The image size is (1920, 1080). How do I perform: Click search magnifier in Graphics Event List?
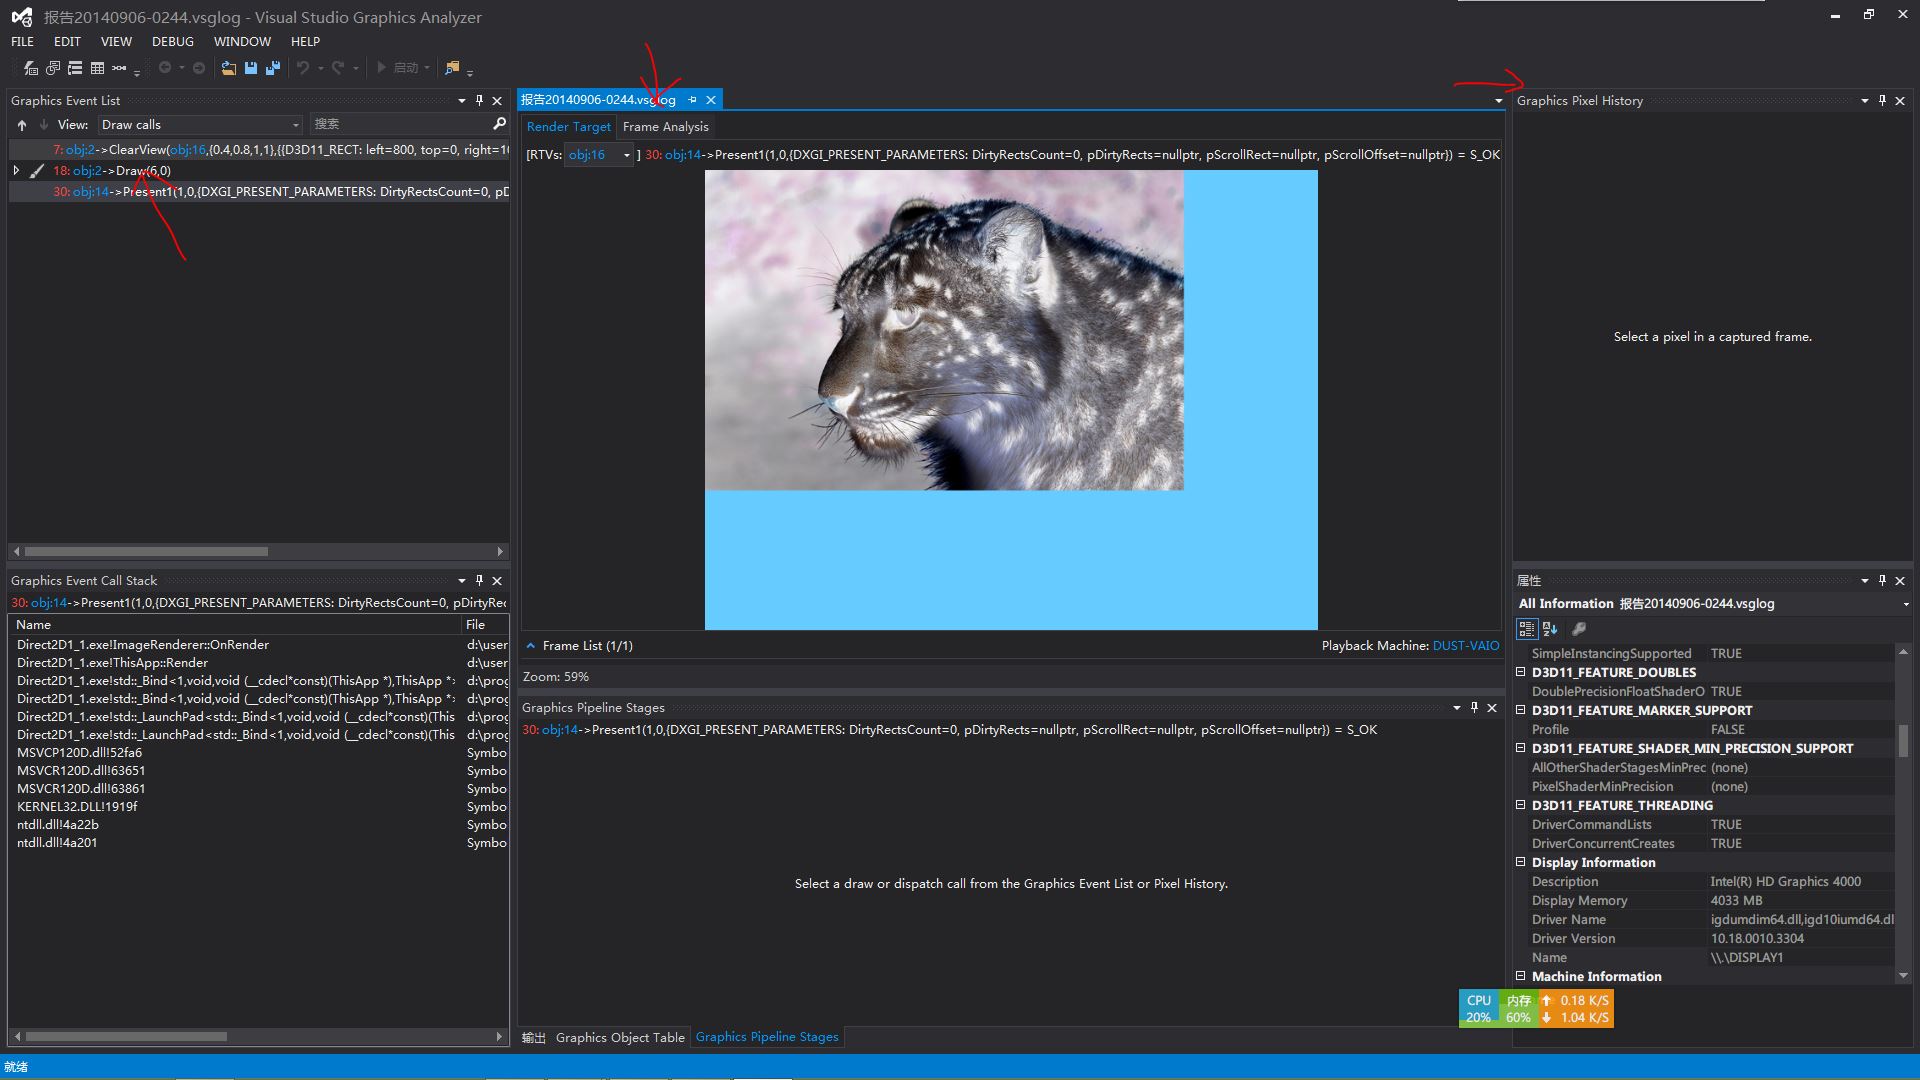point(499,124)
